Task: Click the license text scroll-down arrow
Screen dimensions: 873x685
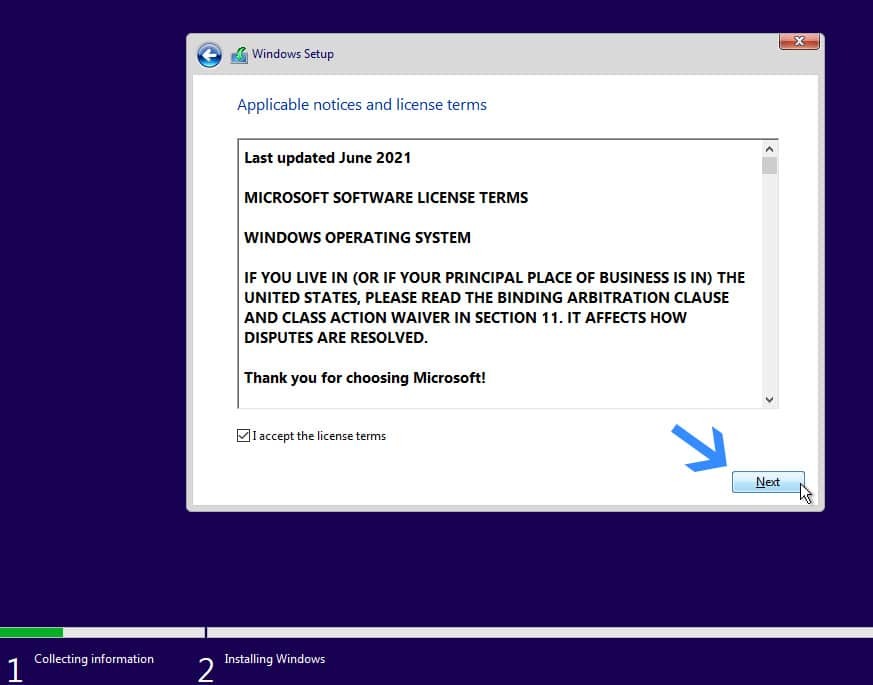Action: tap(769, 399)
